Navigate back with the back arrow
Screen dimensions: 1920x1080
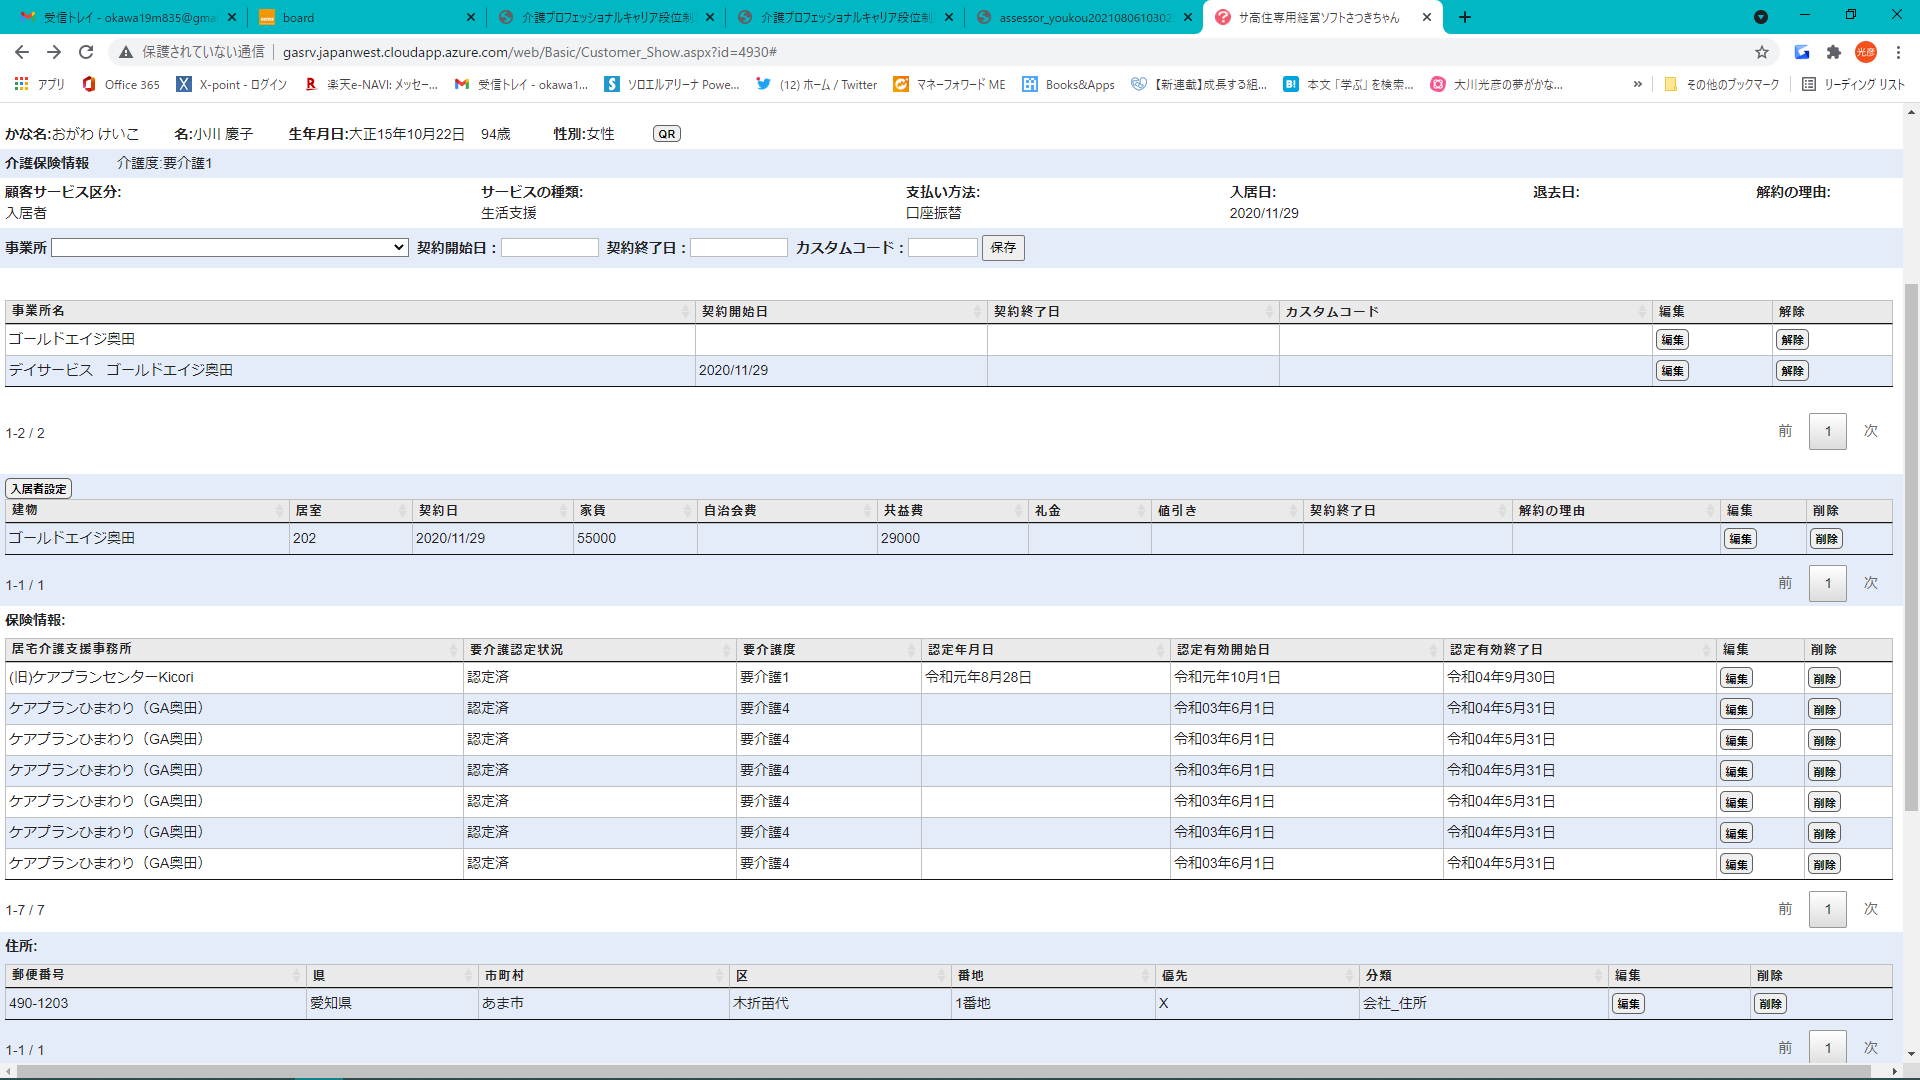[22, 52]
